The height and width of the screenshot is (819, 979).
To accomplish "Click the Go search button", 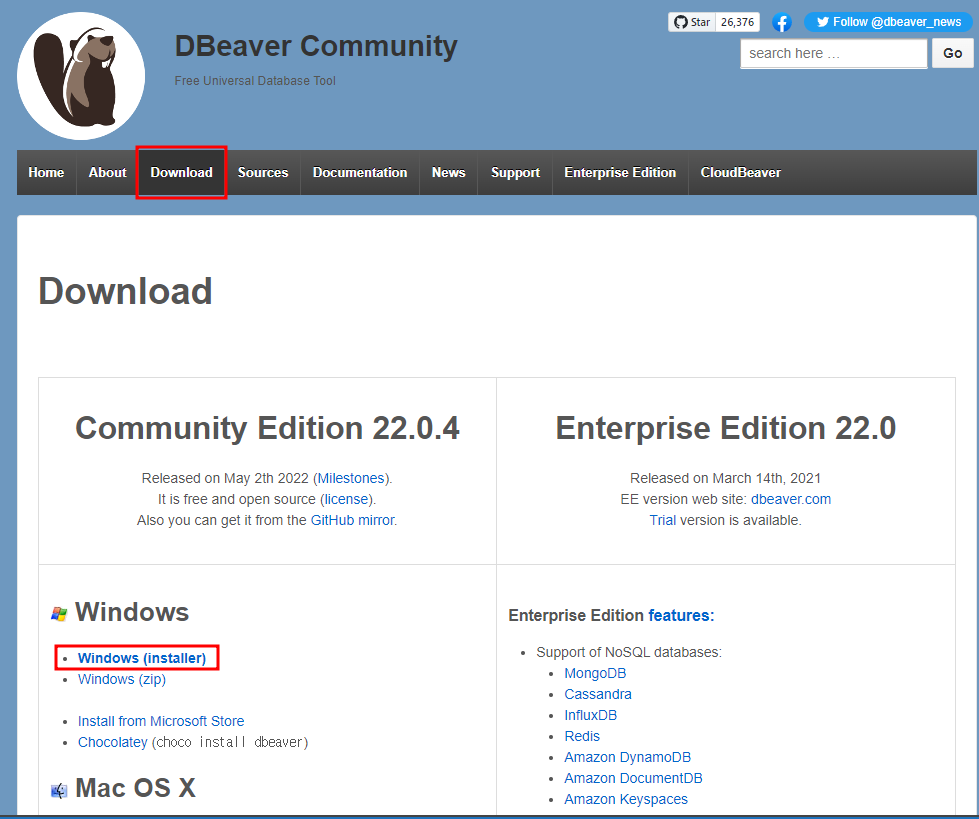I will pos(952,53).
